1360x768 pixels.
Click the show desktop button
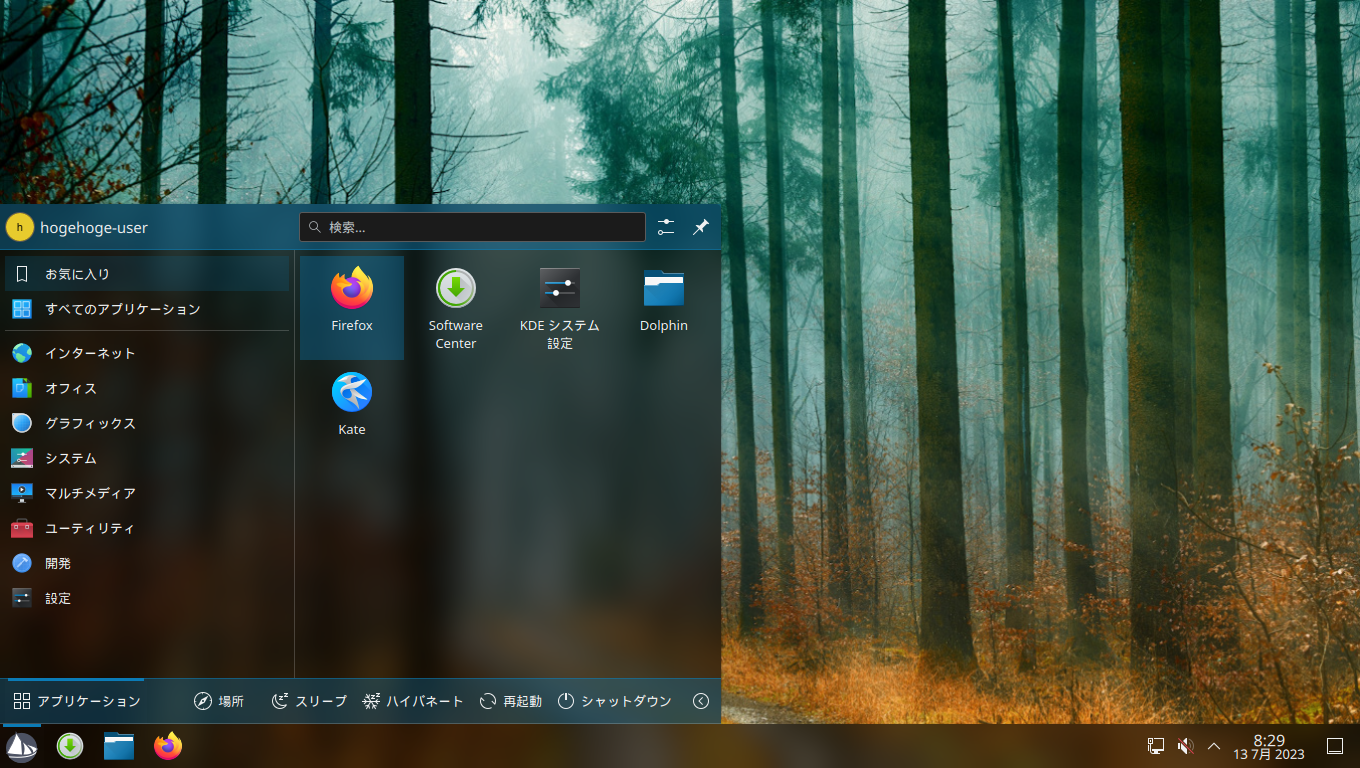pyautogui.click(x=1335, y=746)
